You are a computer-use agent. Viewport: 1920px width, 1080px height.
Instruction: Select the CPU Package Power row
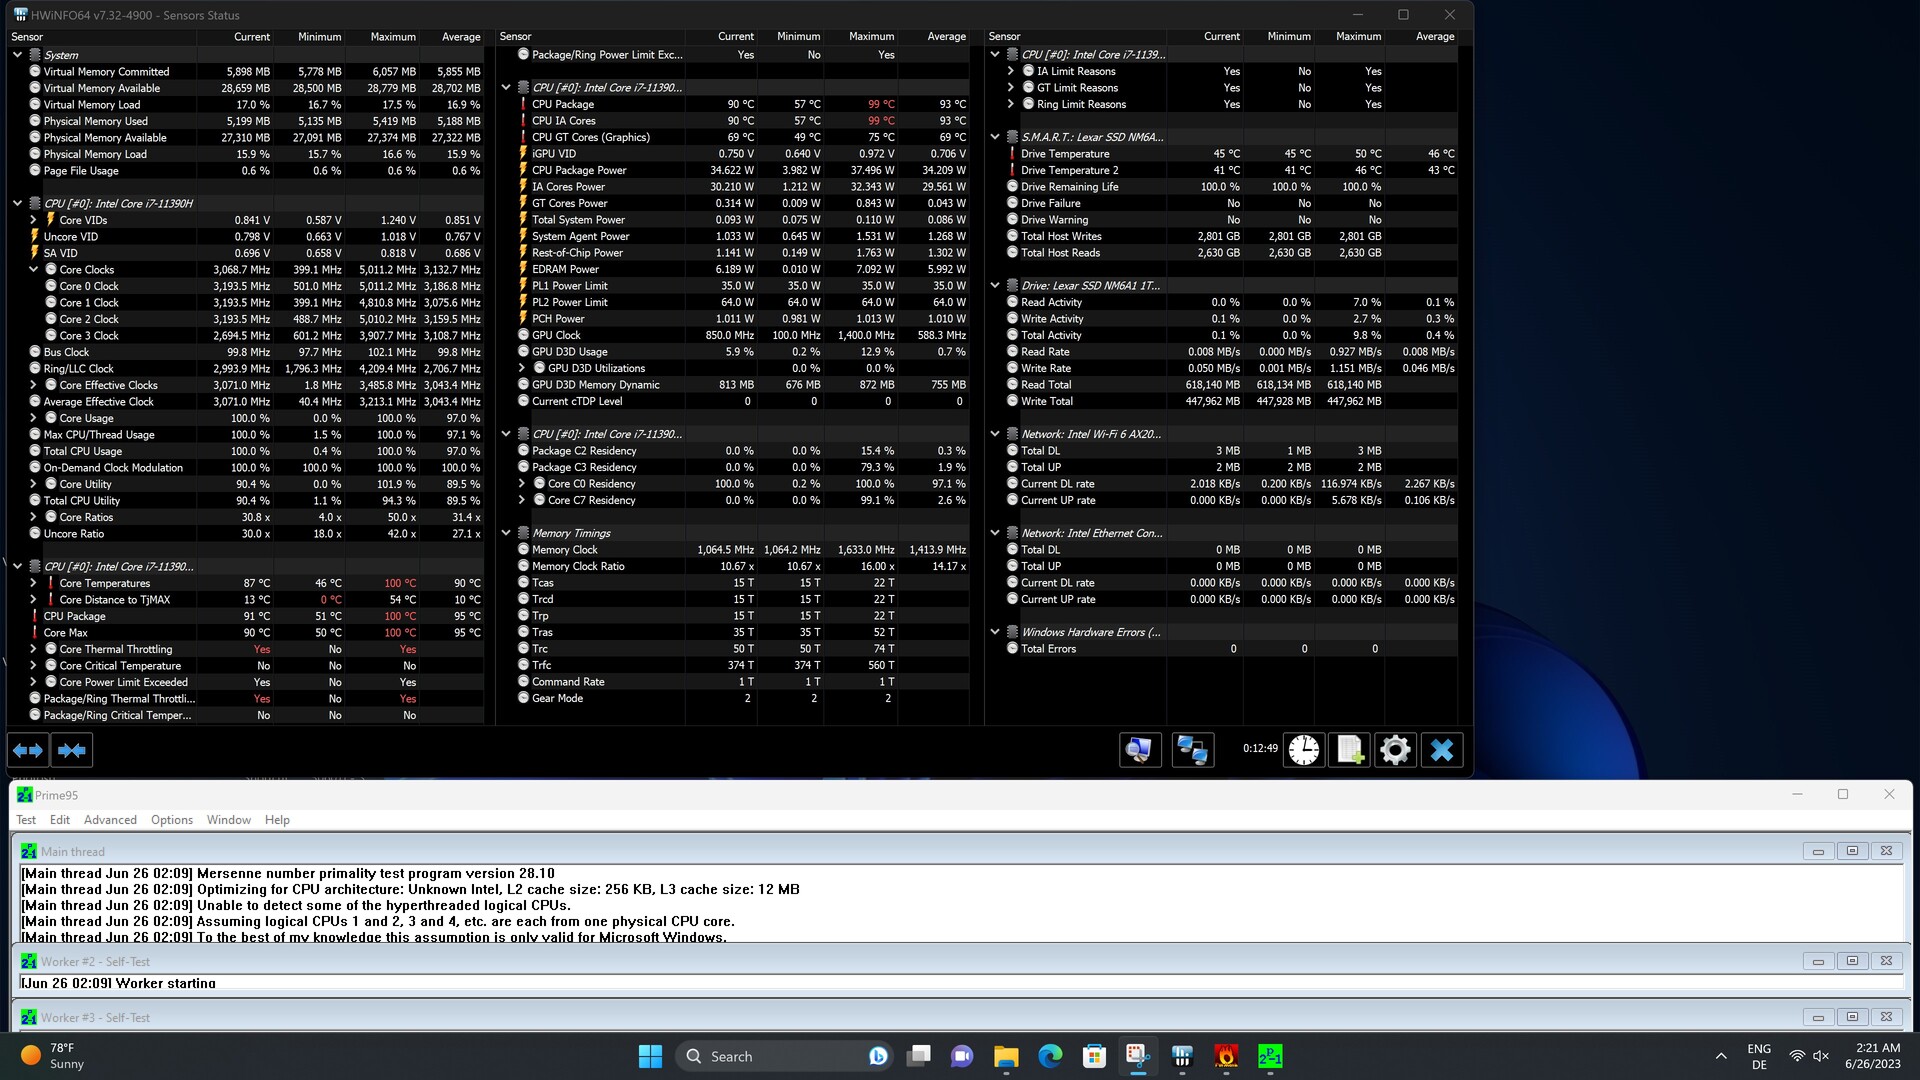579,170
